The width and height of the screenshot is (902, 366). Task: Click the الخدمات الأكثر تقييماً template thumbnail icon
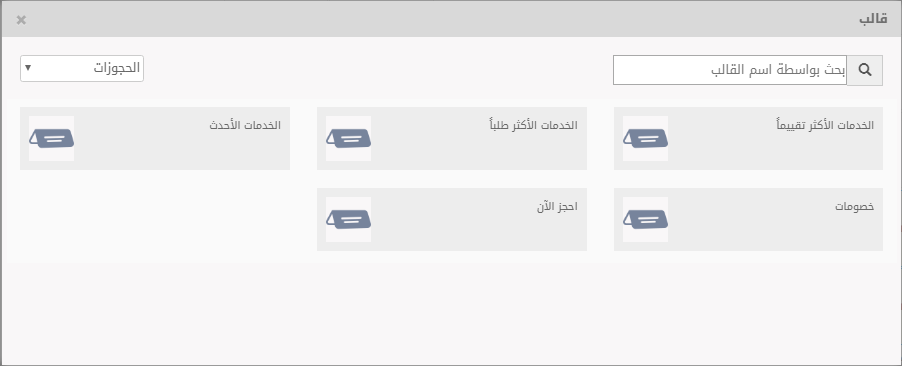pyautogui.click(x=645, y=139)
